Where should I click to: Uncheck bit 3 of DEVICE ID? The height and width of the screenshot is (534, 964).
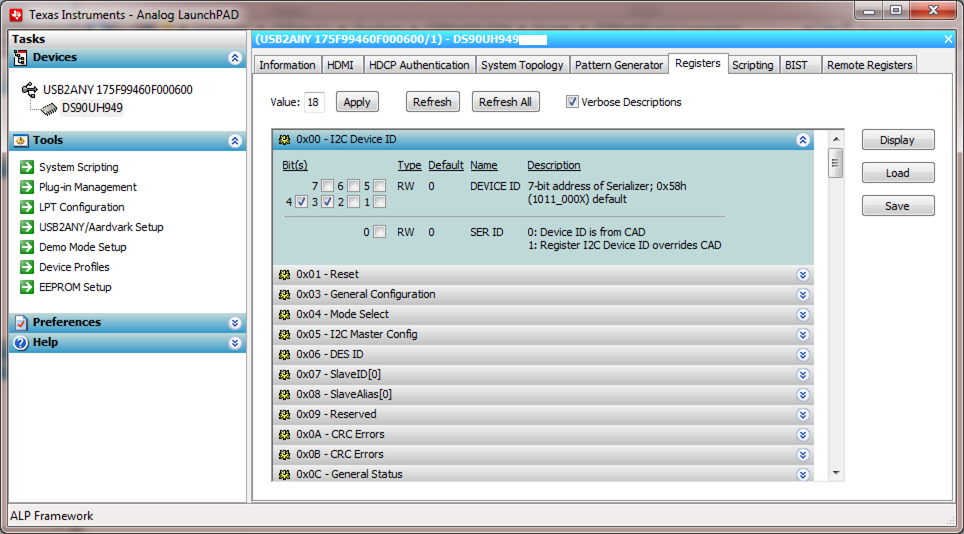[328, 202]
